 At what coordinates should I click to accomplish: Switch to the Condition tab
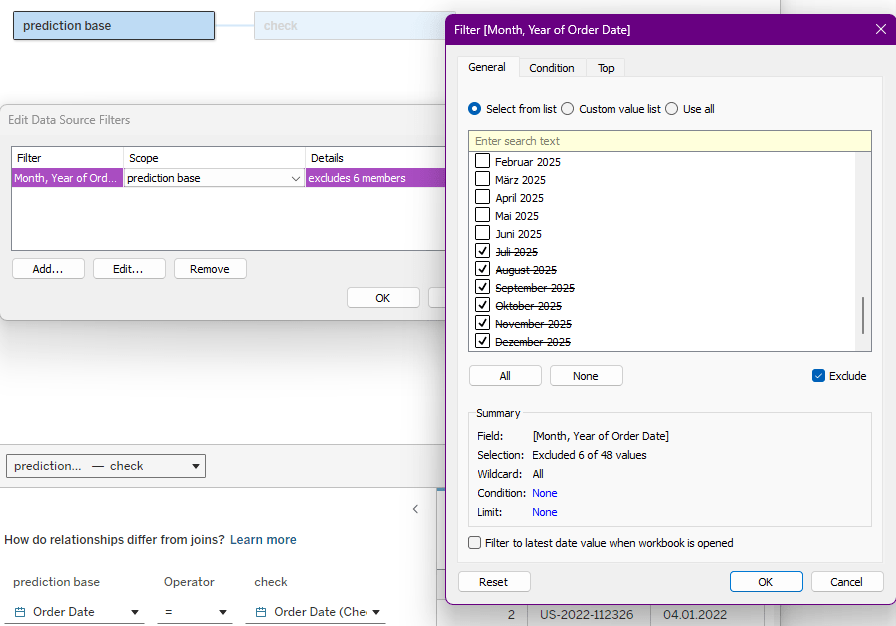pyautogui.click(x=551, y=67)
